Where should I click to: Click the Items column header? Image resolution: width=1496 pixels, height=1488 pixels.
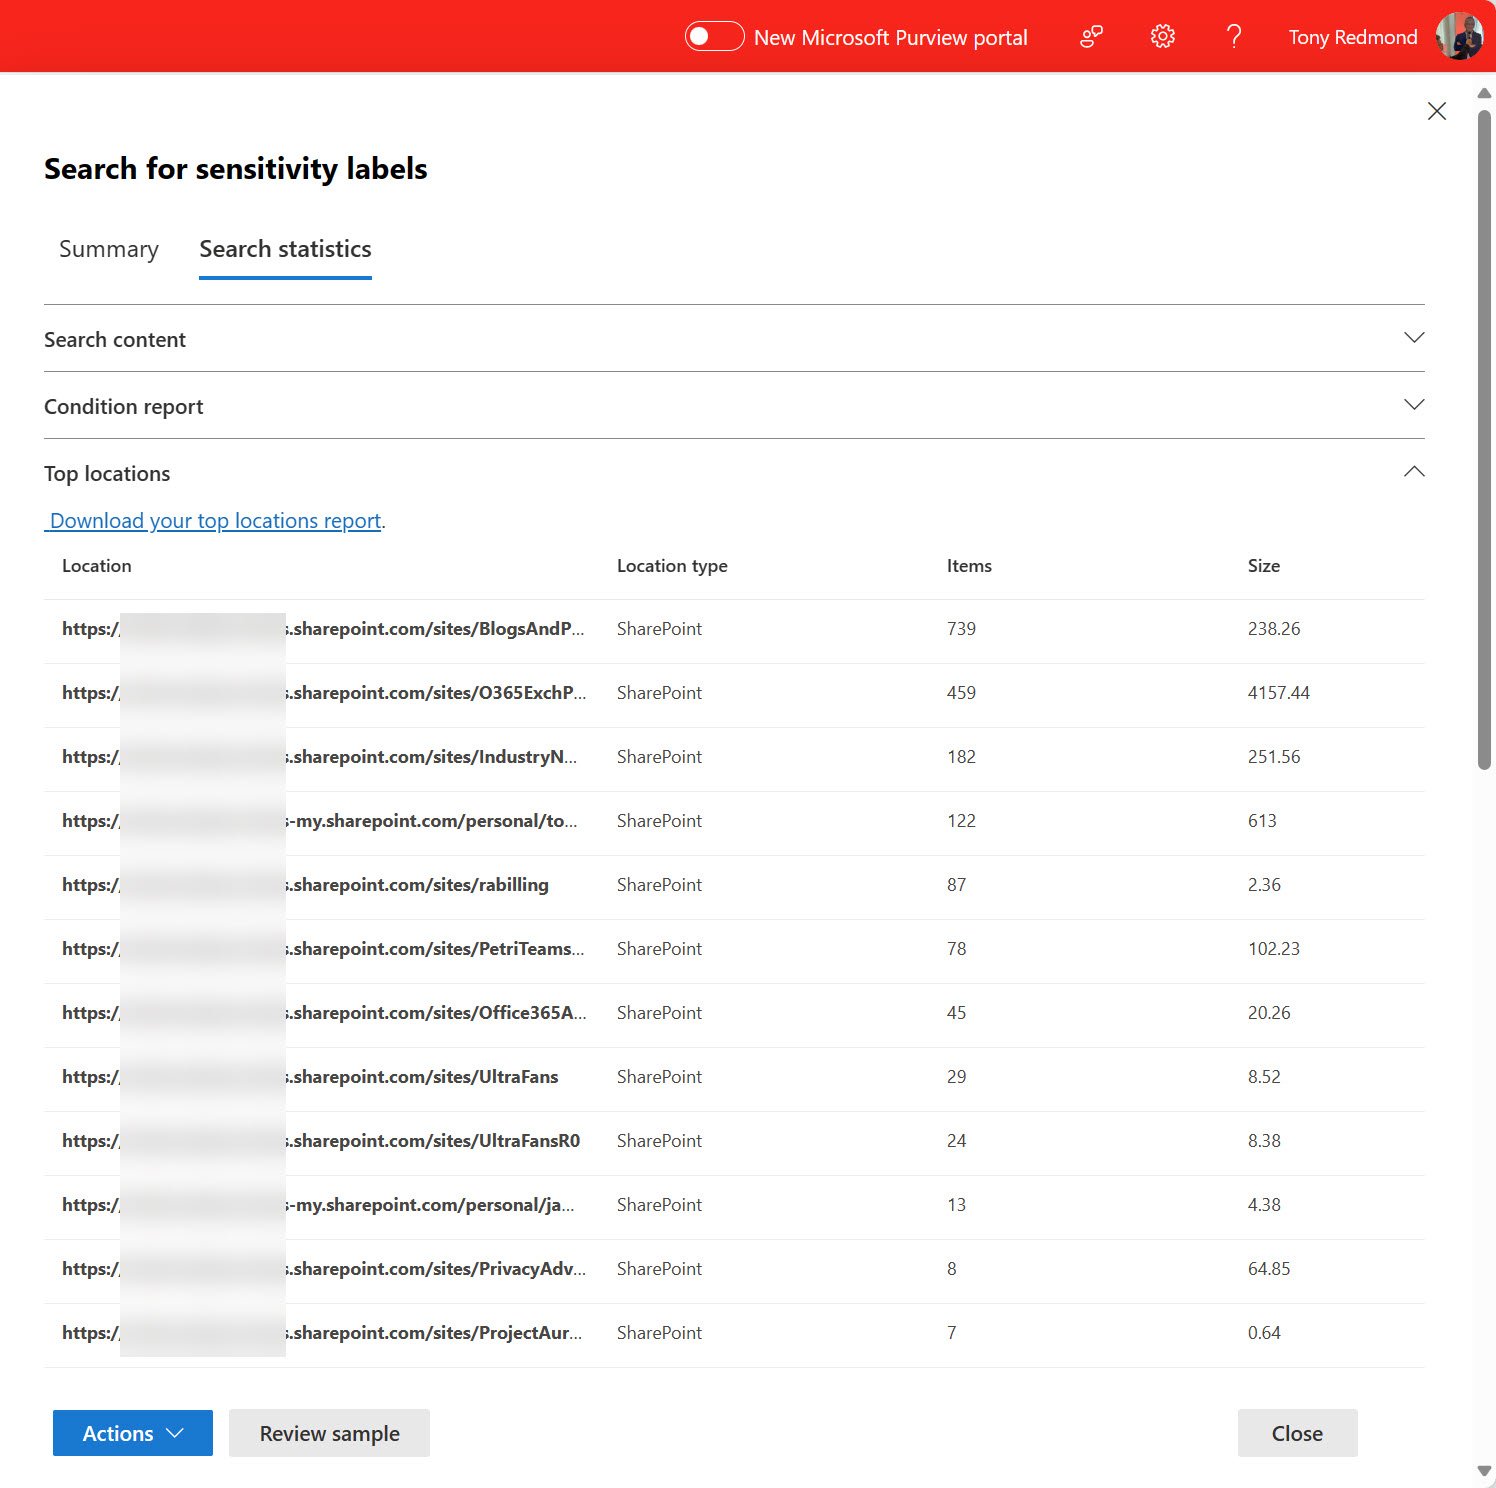tap(969, 566)
